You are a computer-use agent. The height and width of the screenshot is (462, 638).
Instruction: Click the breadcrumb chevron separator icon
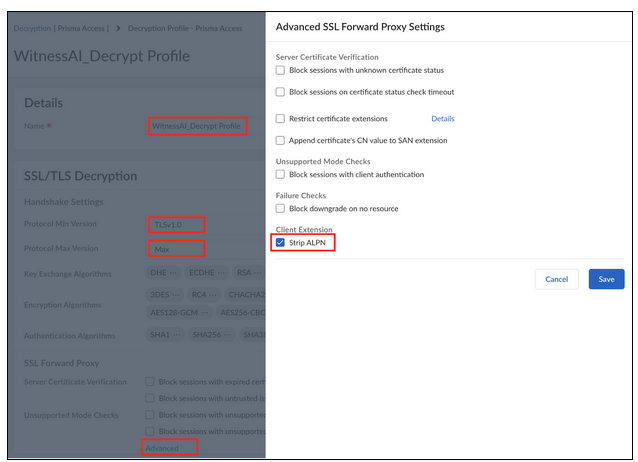pos(118,28)
